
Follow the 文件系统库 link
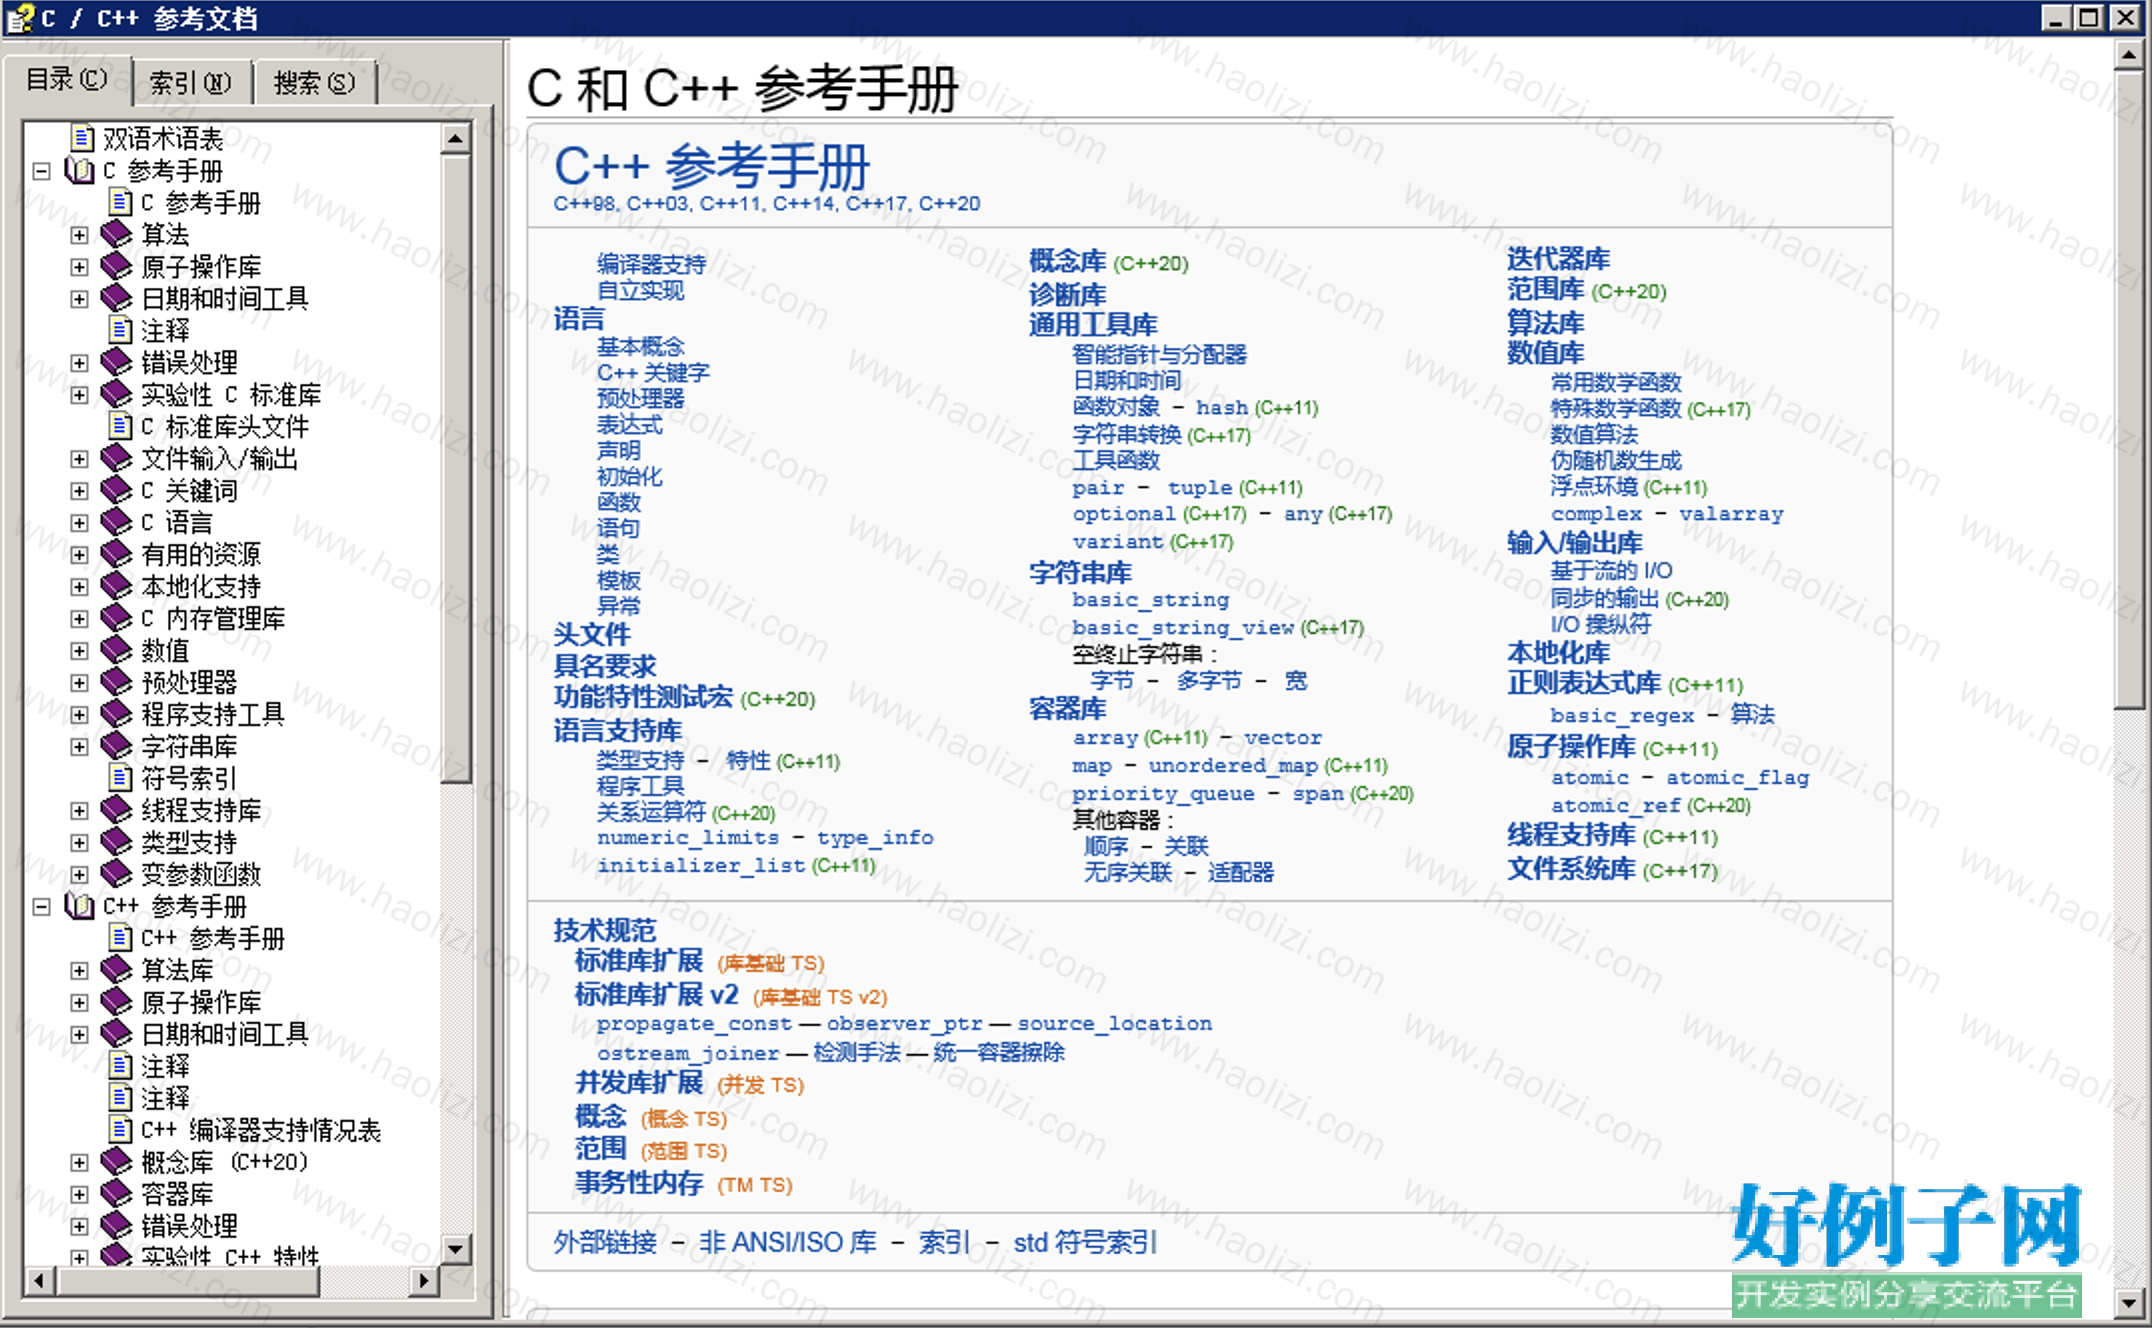click(x=1571, y=868)
